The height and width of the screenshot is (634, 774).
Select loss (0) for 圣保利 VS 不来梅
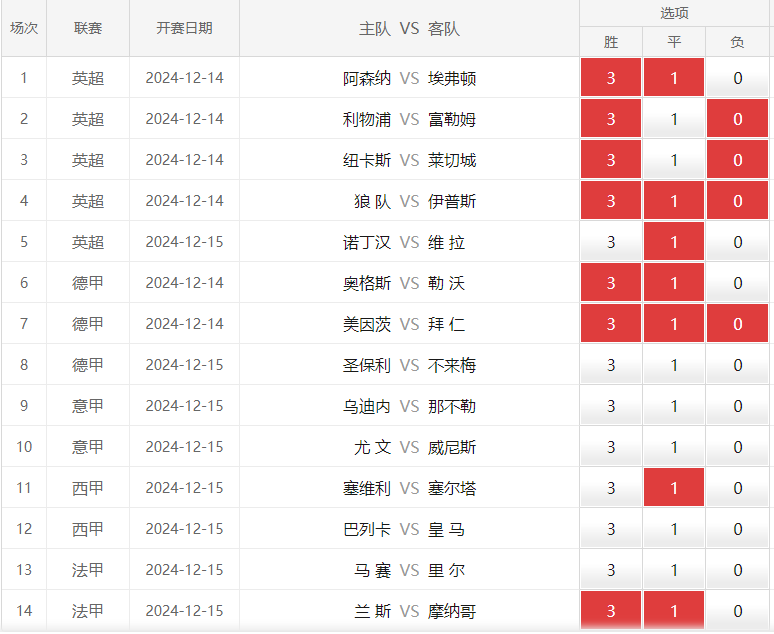(737, 364)
